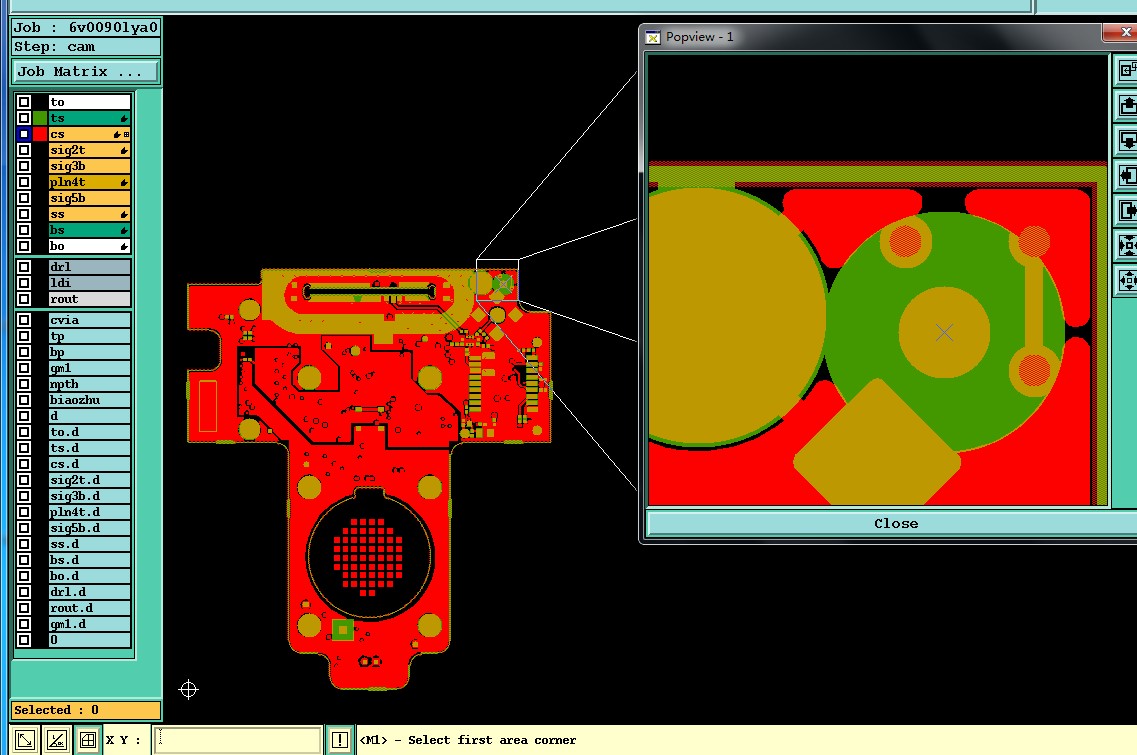Open the Job Matrix button
The image size is (1137, 755).
(86, 72)
